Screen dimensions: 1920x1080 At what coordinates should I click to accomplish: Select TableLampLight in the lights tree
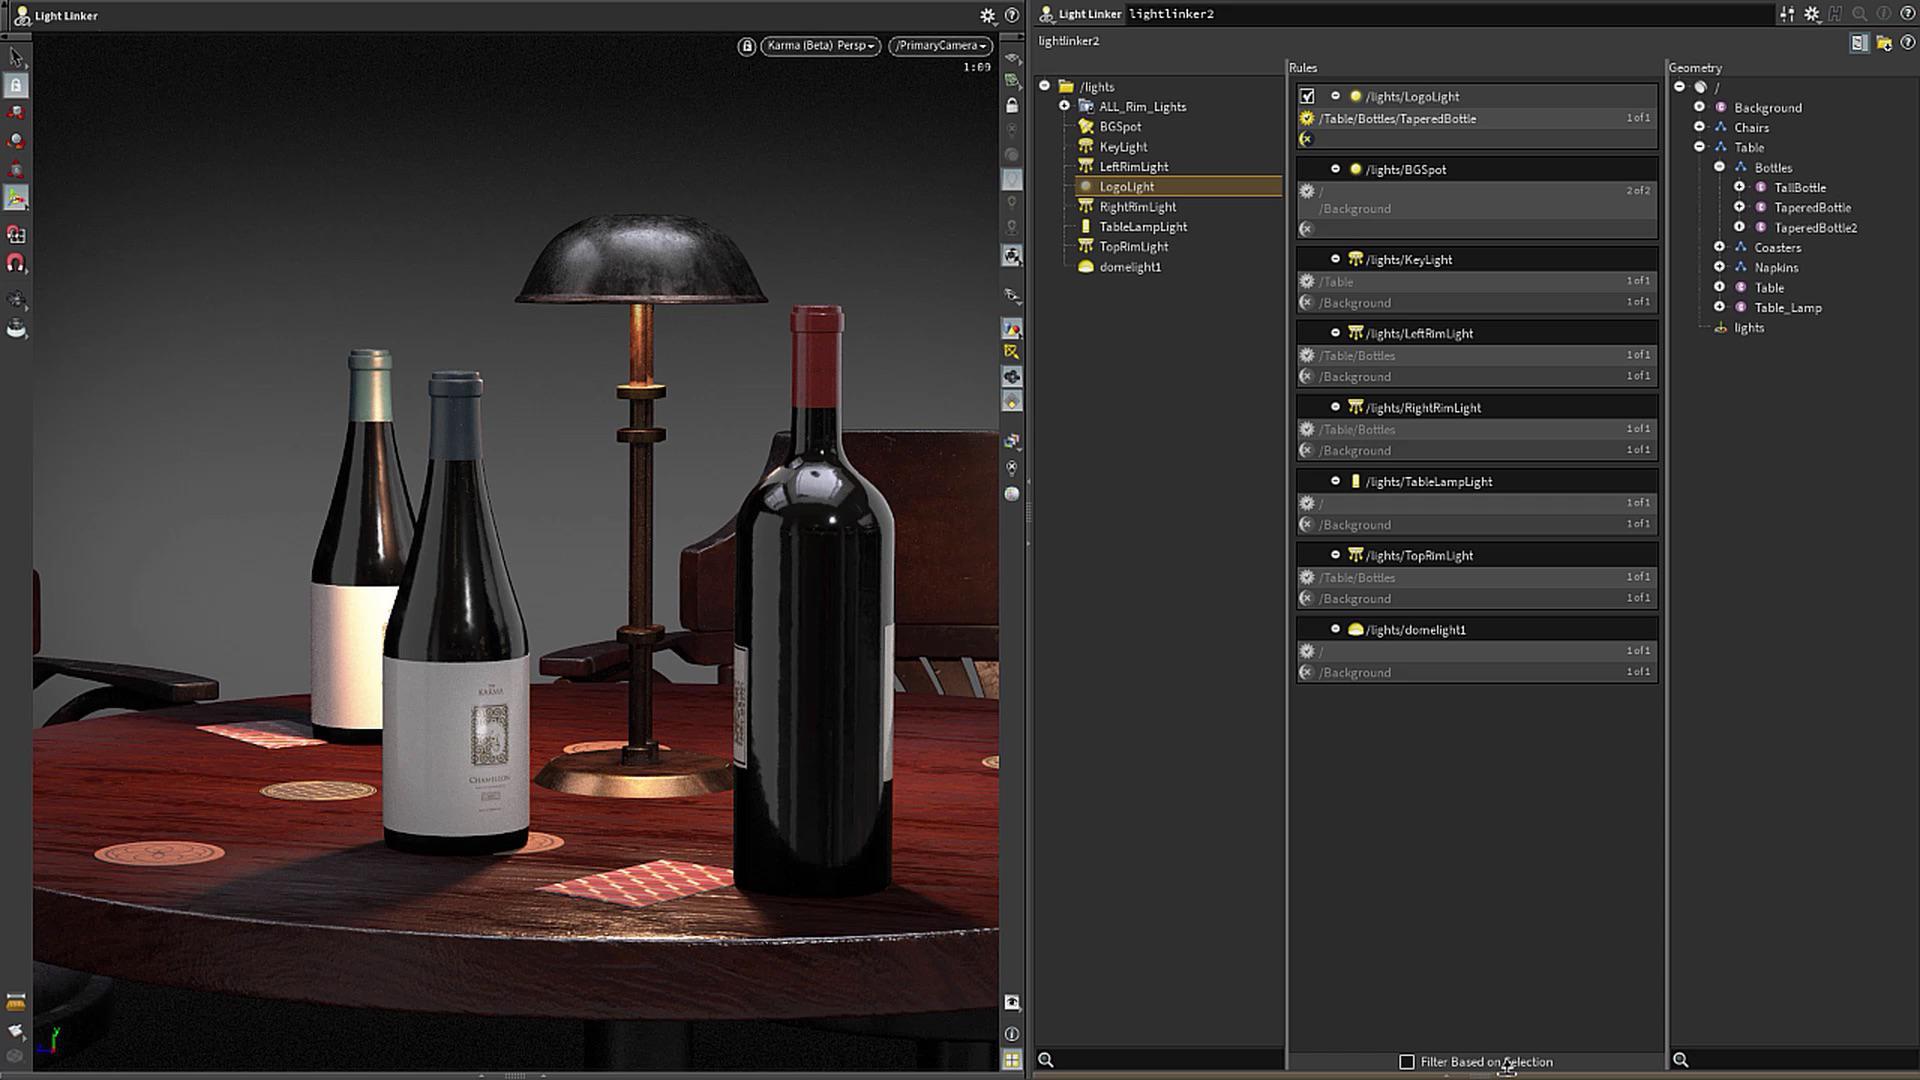tap(1143, 227)
